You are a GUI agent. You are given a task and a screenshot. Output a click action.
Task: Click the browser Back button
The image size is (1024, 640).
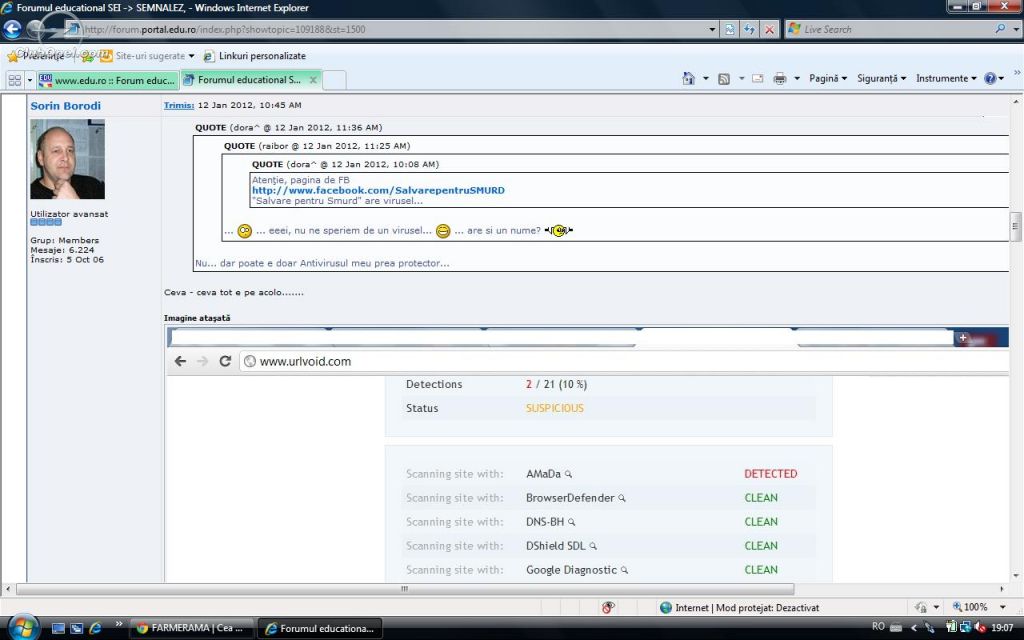point(12,29)
